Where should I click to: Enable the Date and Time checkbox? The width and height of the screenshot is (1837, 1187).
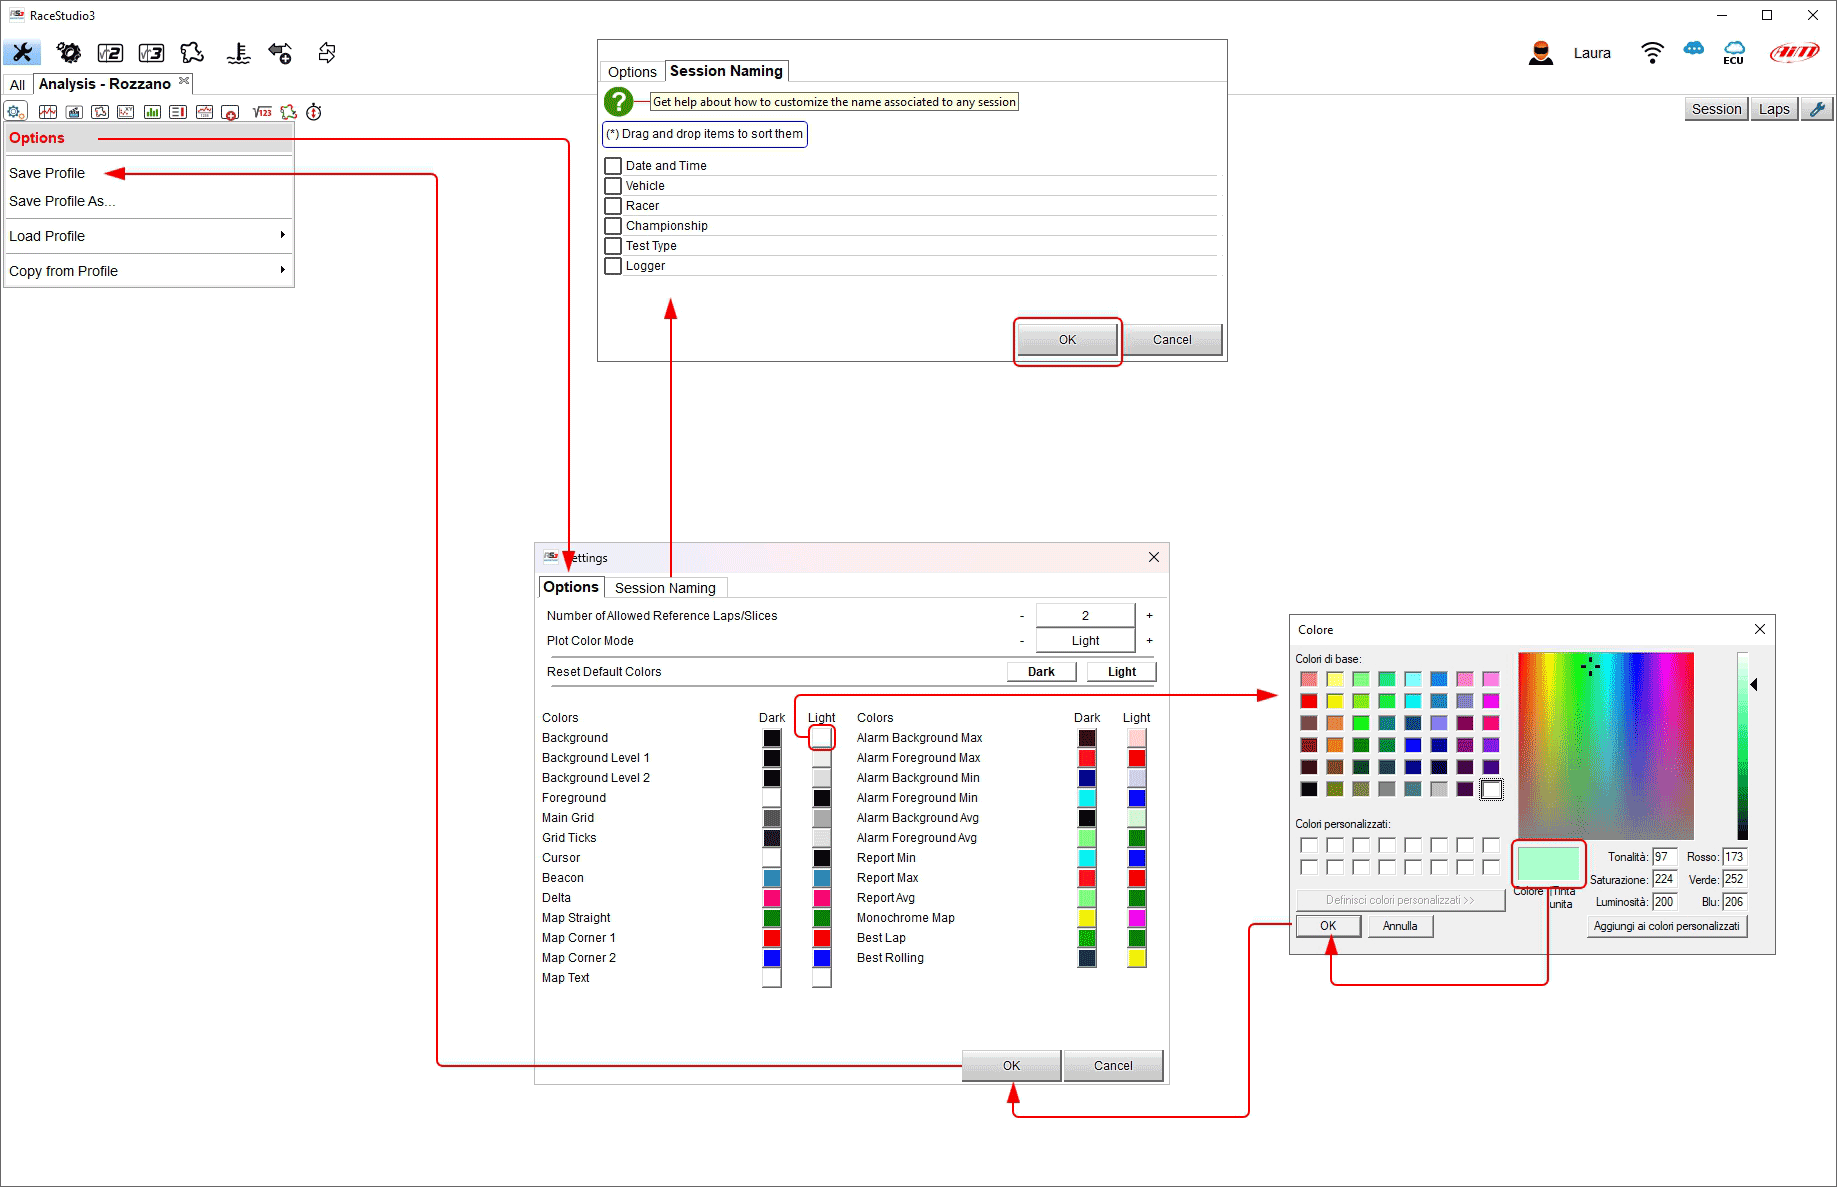click(x=613, y=166)
